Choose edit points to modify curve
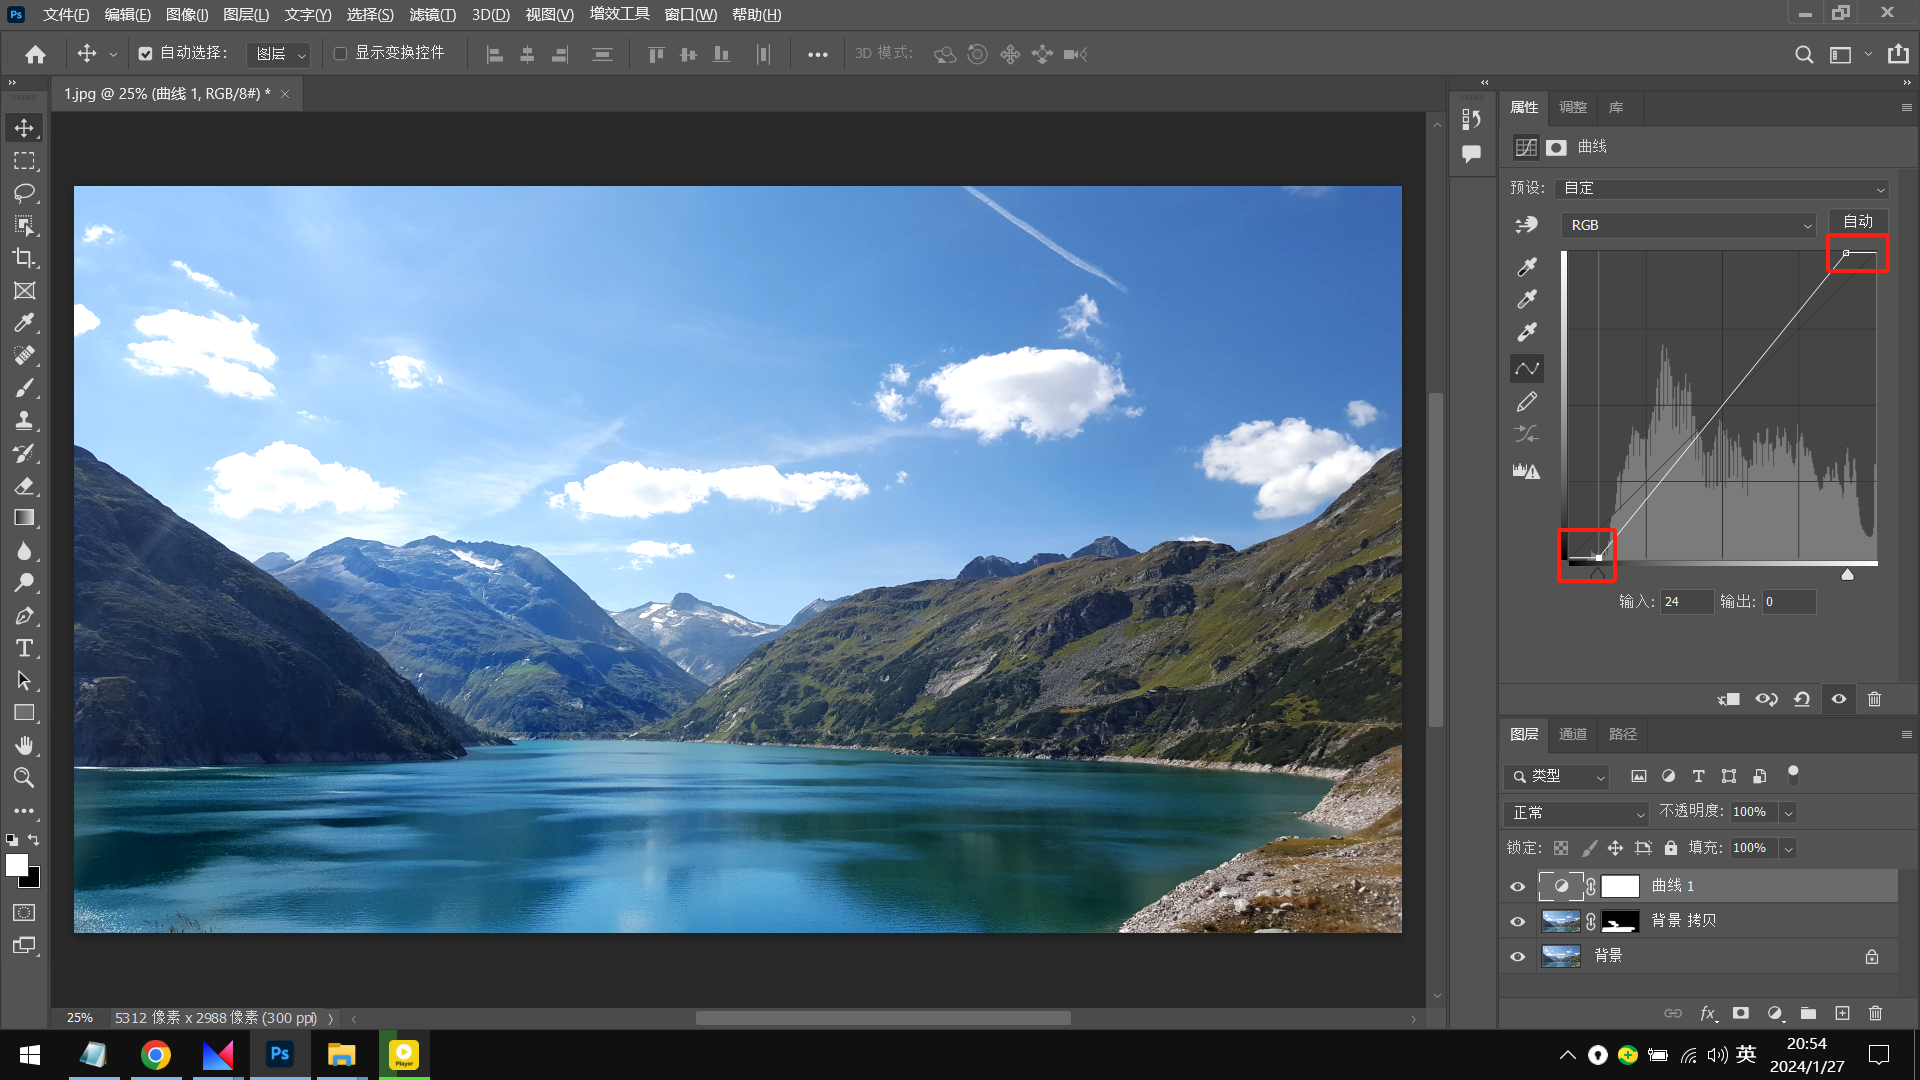 (x=1527, y=369)
